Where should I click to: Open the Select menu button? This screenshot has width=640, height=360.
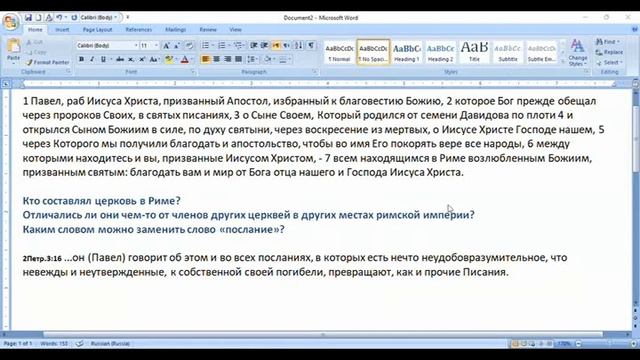609,62
